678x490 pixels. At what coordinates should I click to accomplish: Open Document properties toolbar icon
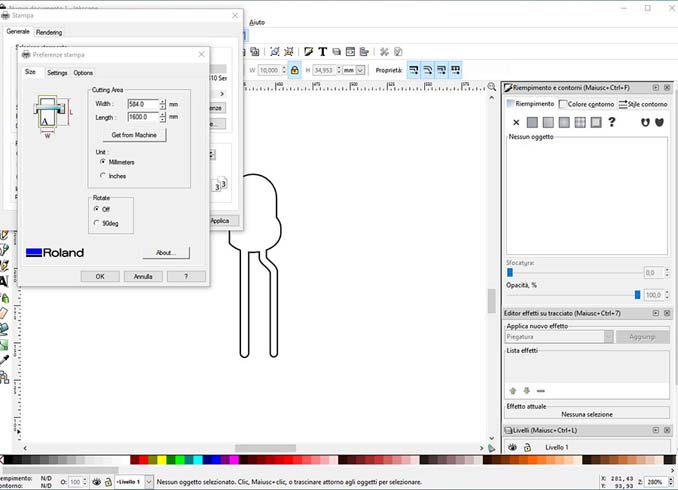[398, 52]
